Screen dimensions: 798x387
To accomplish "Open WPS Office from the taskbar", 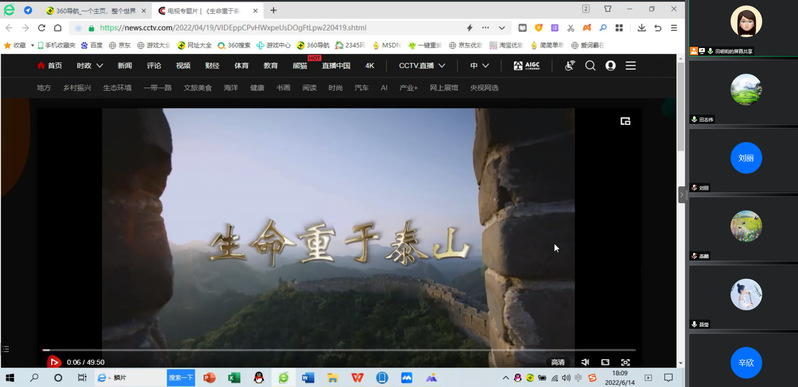I will (358, 377).
